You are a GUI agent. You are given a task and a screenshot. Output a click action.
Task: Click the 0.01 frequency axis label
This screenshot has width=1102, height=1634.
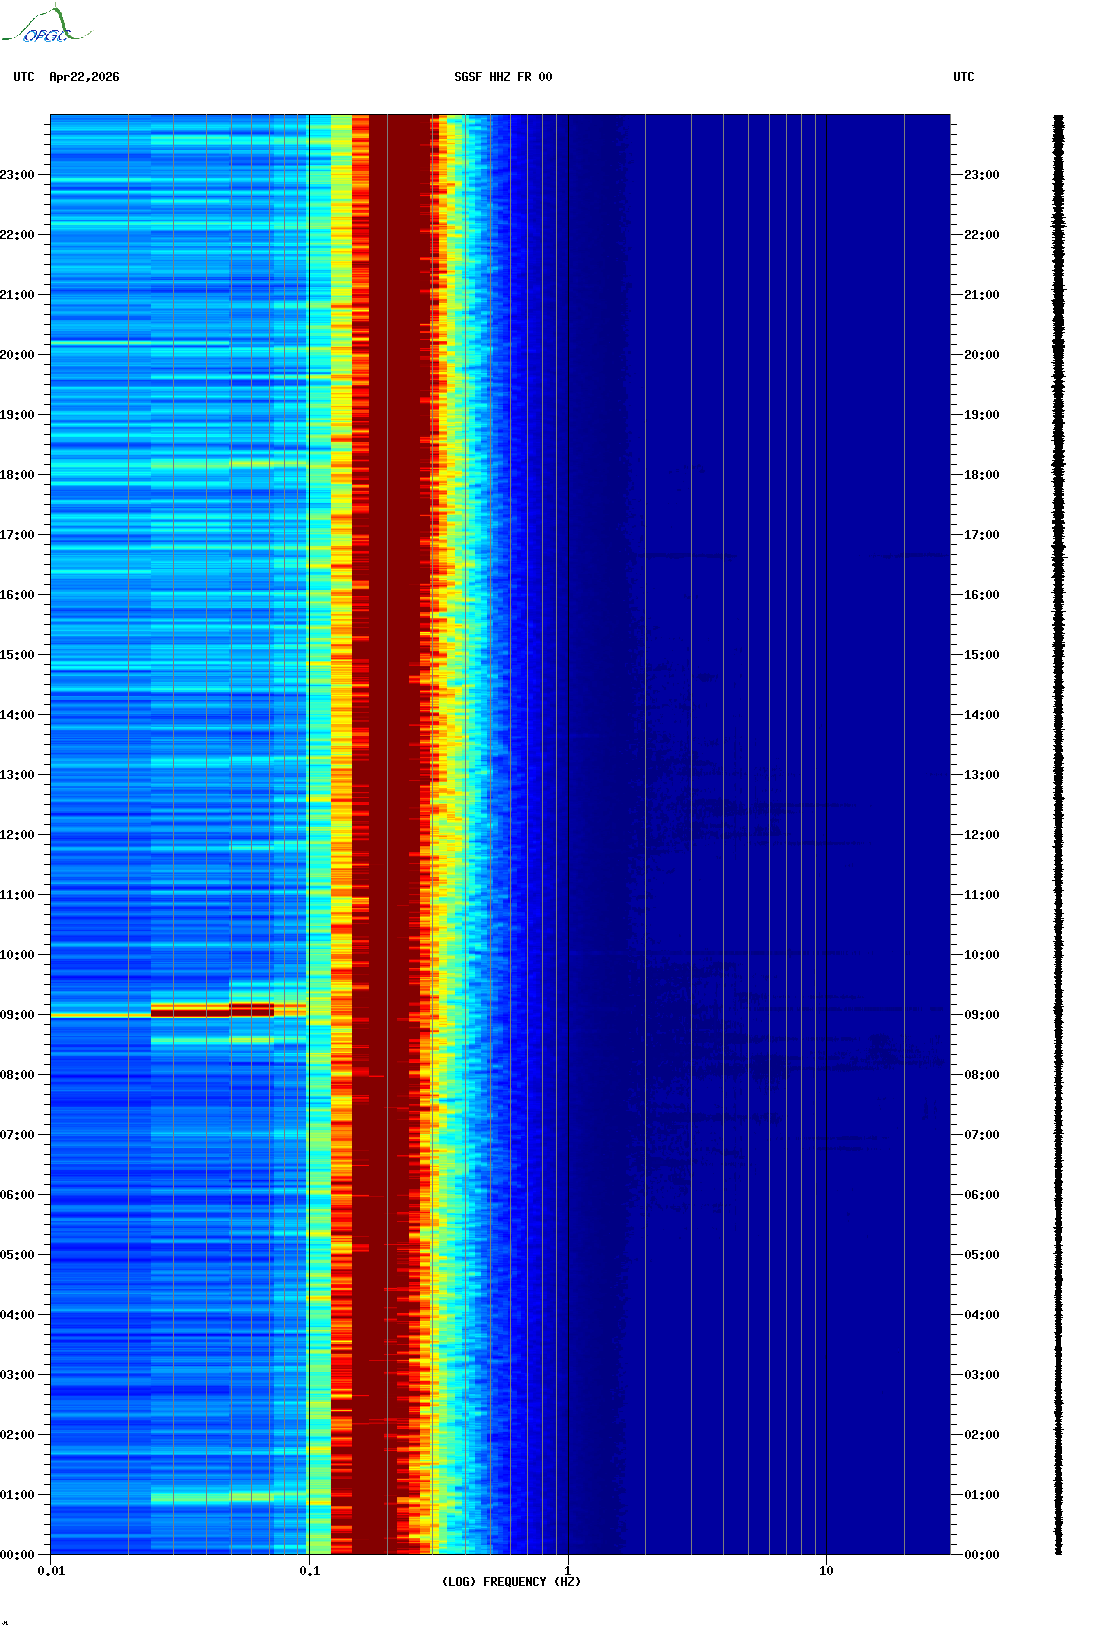coord(51,1571)
